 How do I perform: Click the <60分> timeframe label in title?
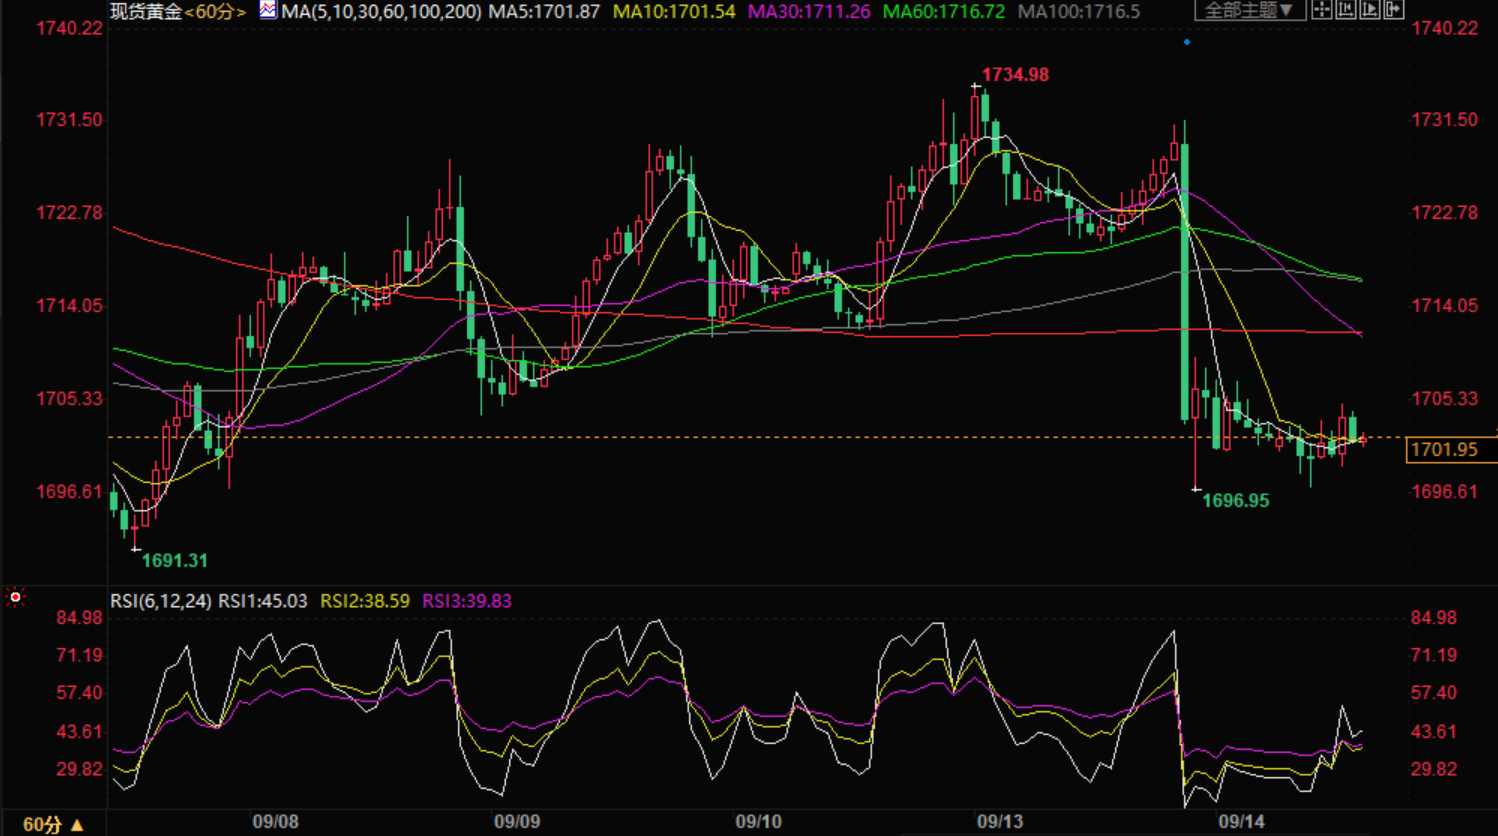(x=215, y=12)
